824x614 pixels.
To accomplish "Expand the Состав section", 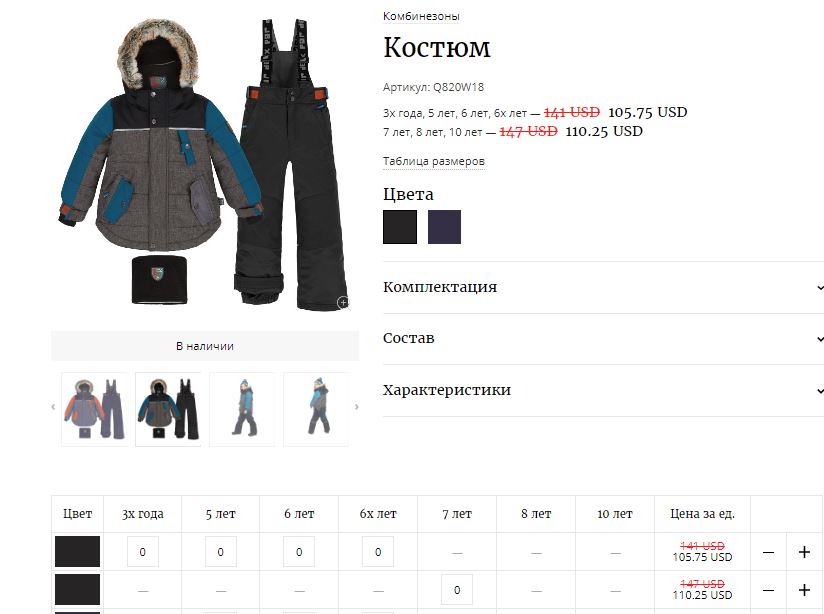I will pos(603,339).
